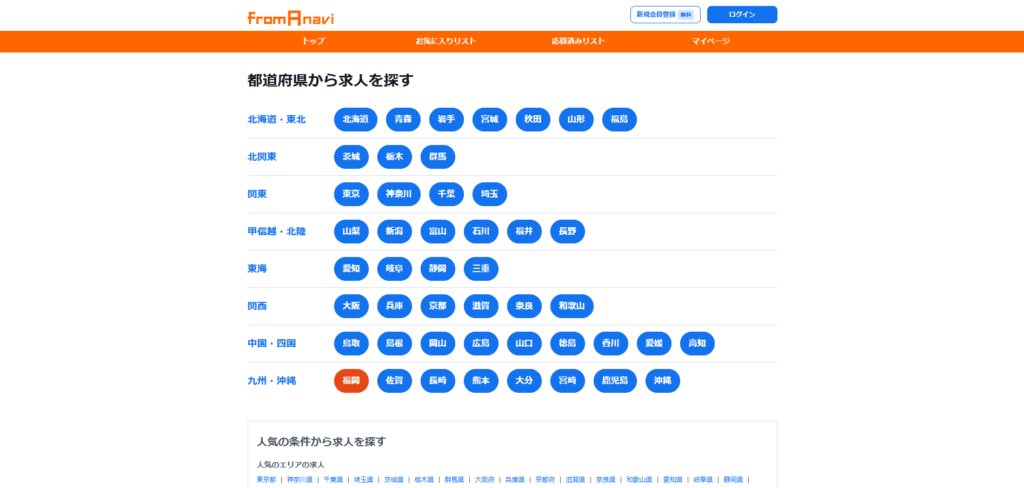Pick the 秋田 prefecture button
Screen dimensions: 1024x488
pyautogui.click(x=532, y=120)
